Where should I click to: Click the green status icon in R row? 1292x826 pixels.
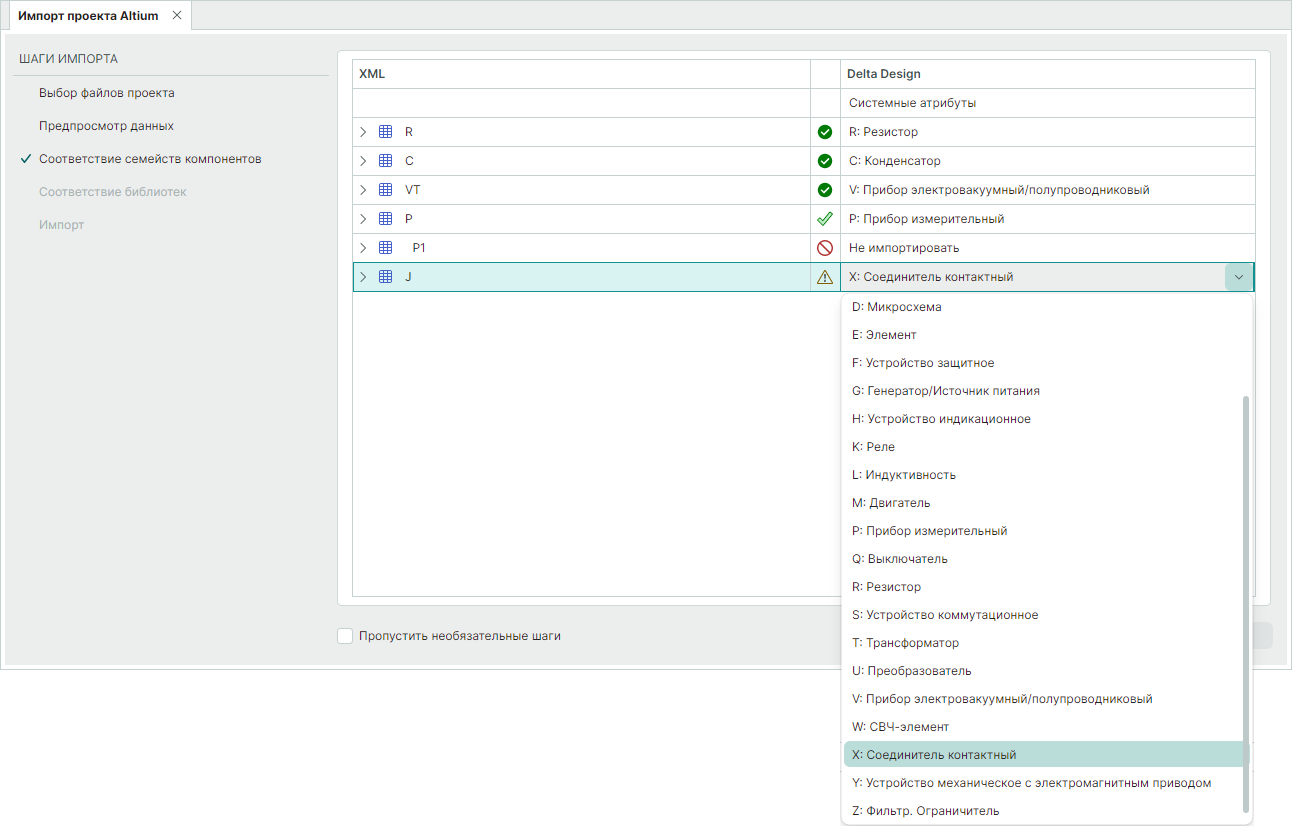click(825, 132)
